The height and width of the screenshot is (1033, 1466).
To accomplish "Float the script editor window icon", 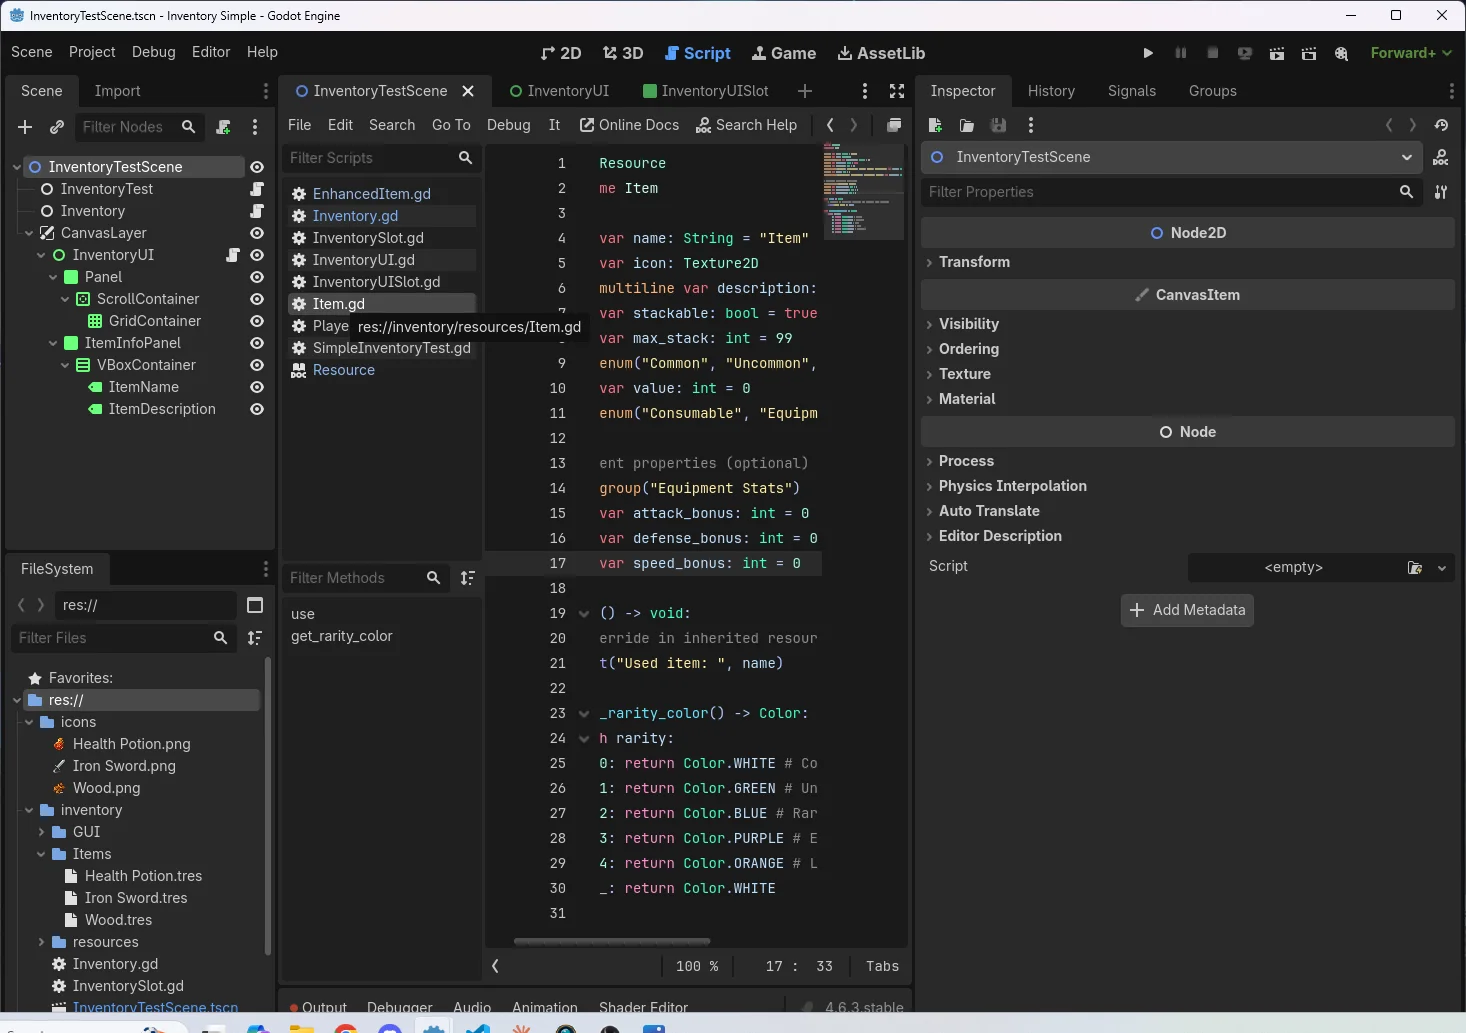I will pyautogui.click(x=894, y=125).
